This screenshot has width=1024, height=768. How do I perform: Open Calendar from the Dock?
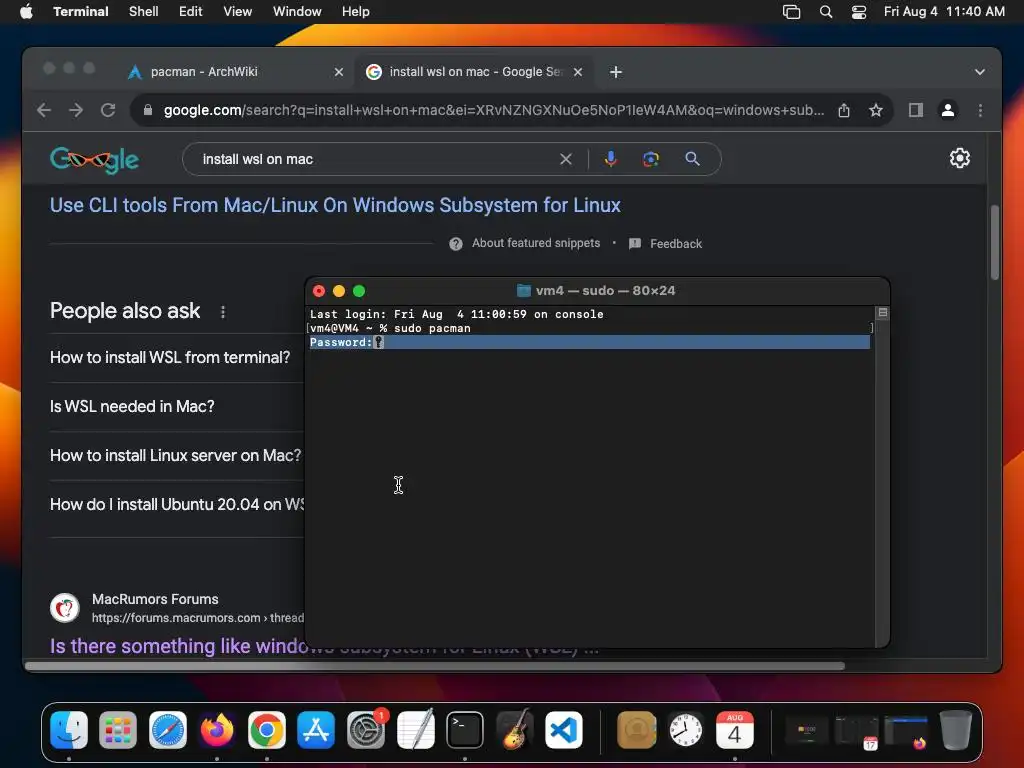point(735,730)
